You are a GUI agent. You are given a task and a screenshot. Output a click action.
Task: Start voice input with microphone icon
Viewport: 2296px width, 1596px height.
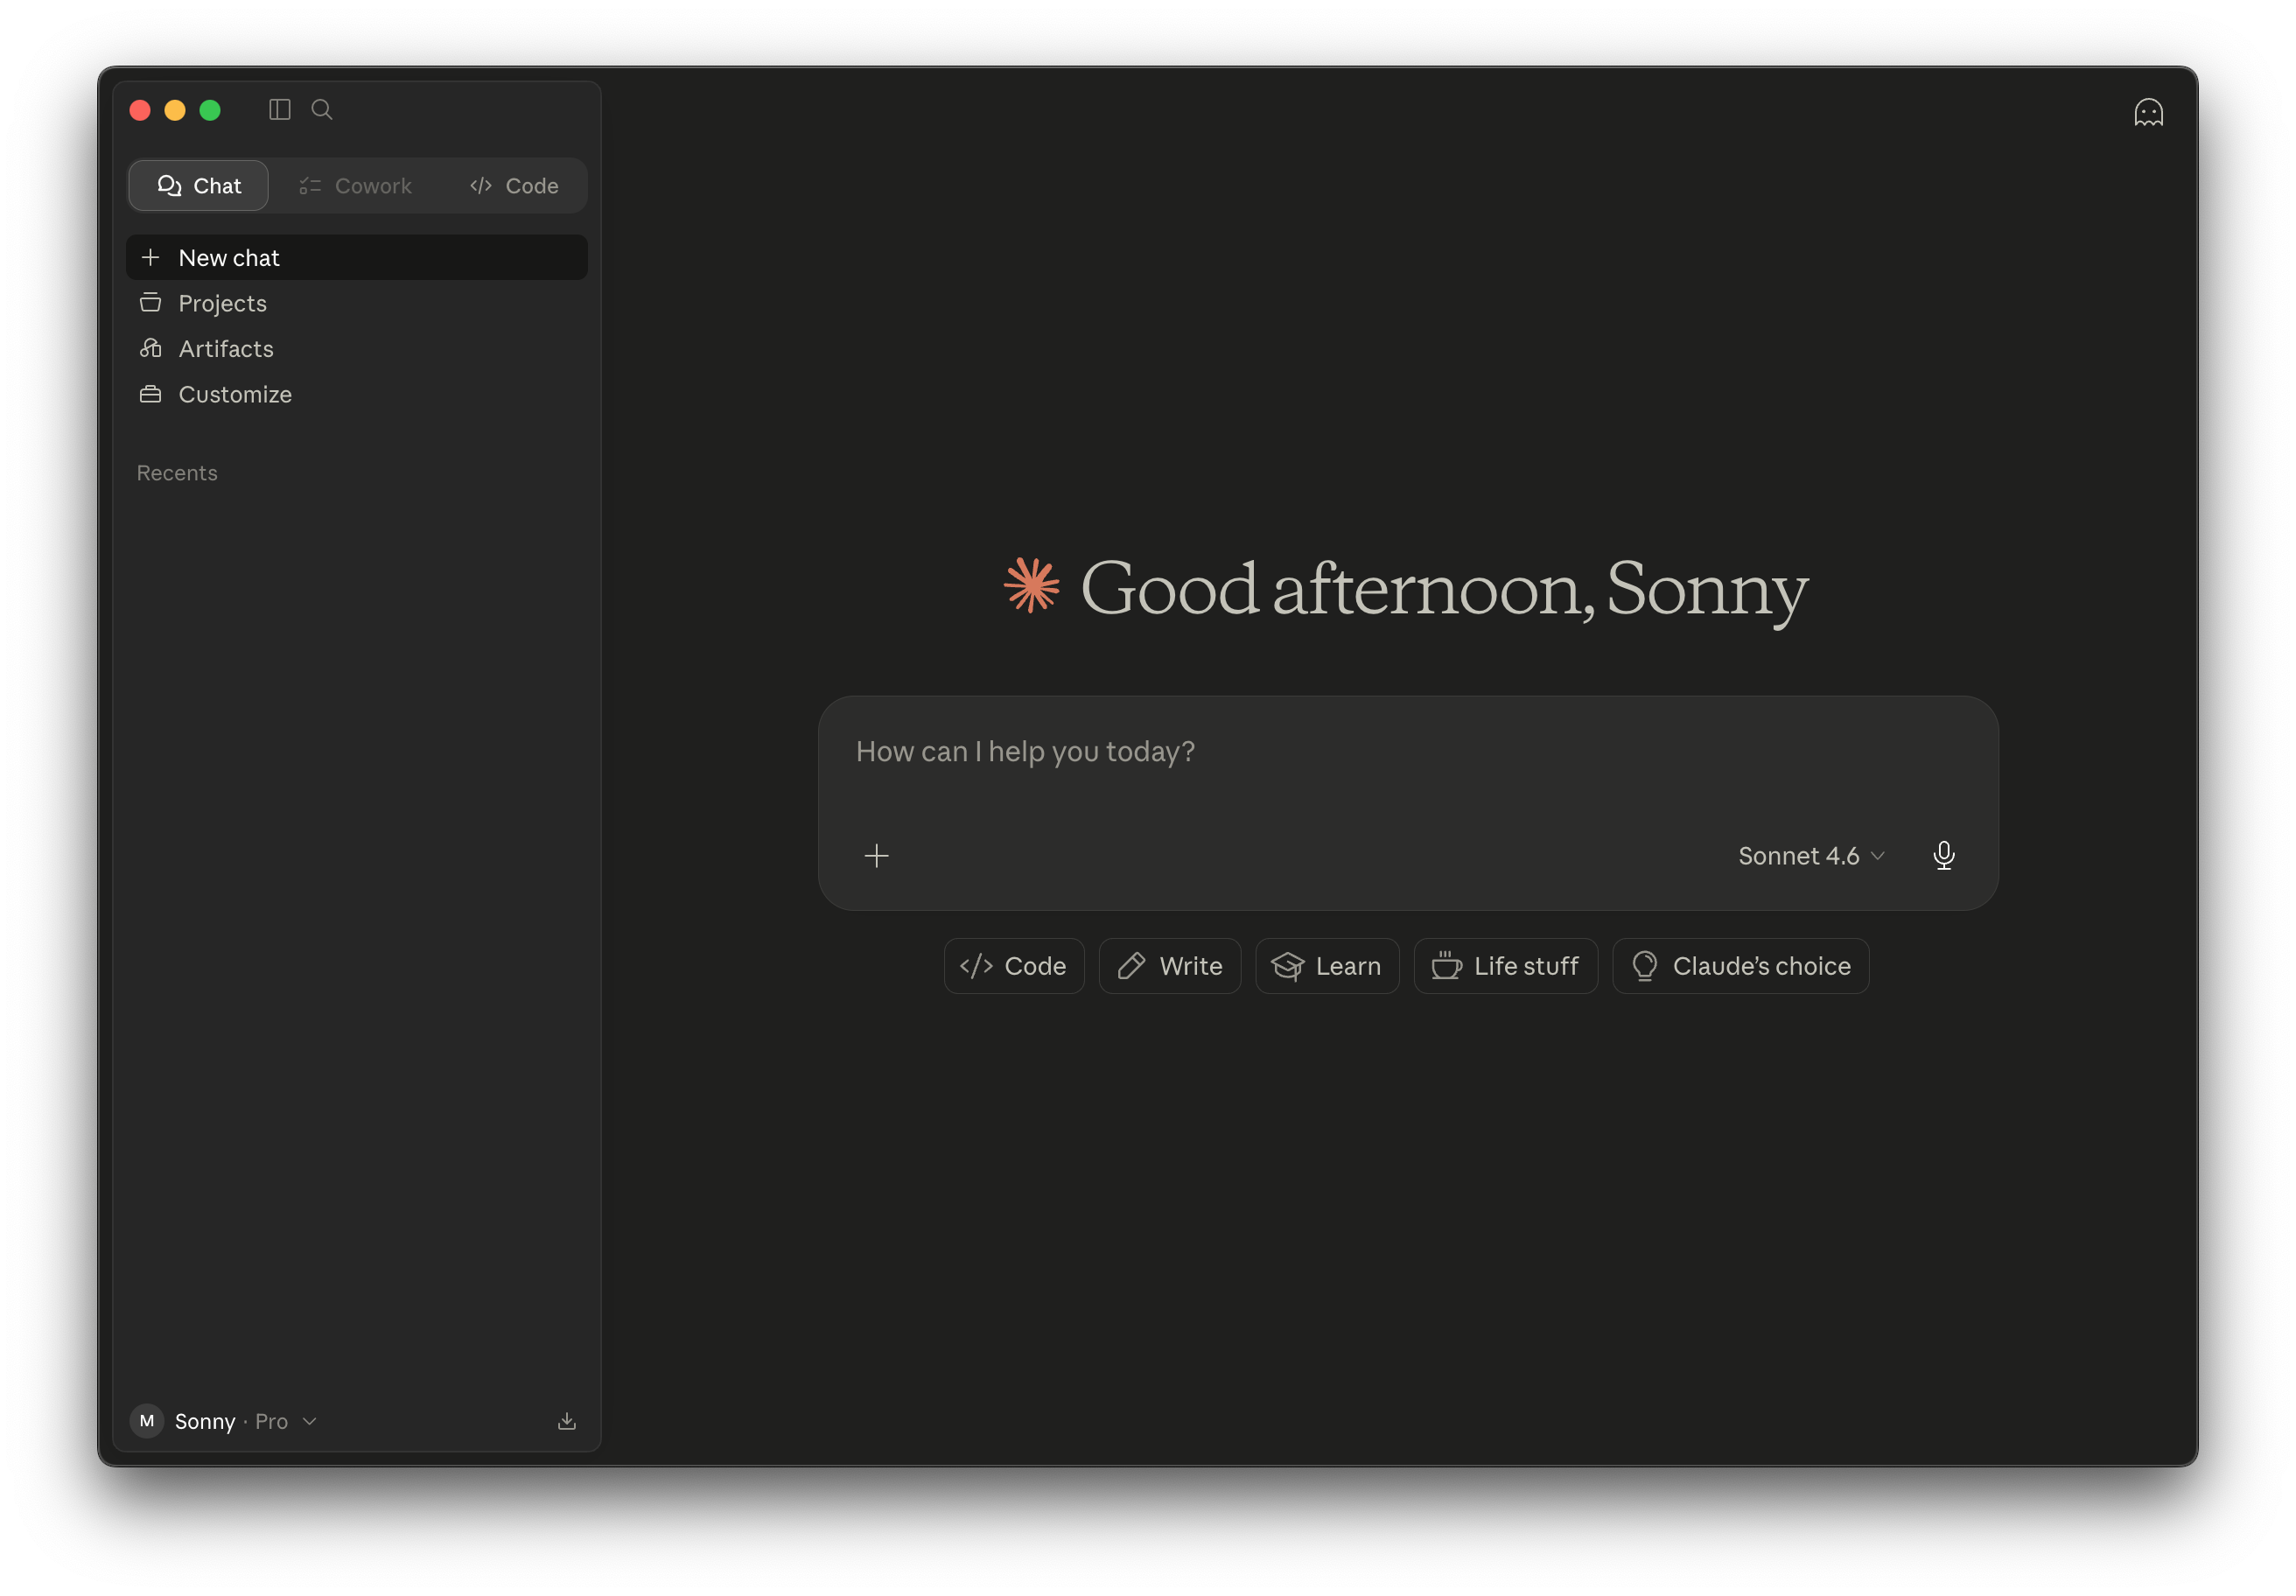pos(1944,856)
